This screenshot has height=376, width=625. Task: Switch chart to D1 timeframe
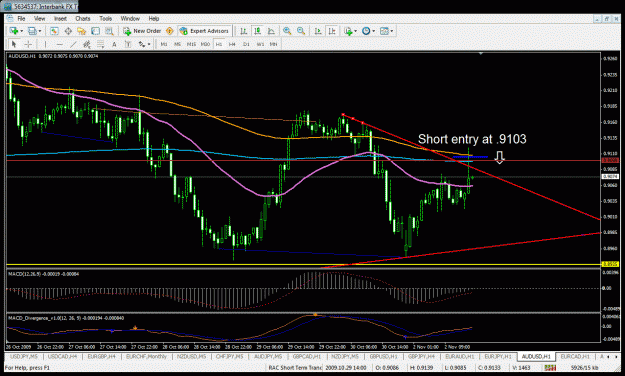pyautogui.click(x=246, y=44)
